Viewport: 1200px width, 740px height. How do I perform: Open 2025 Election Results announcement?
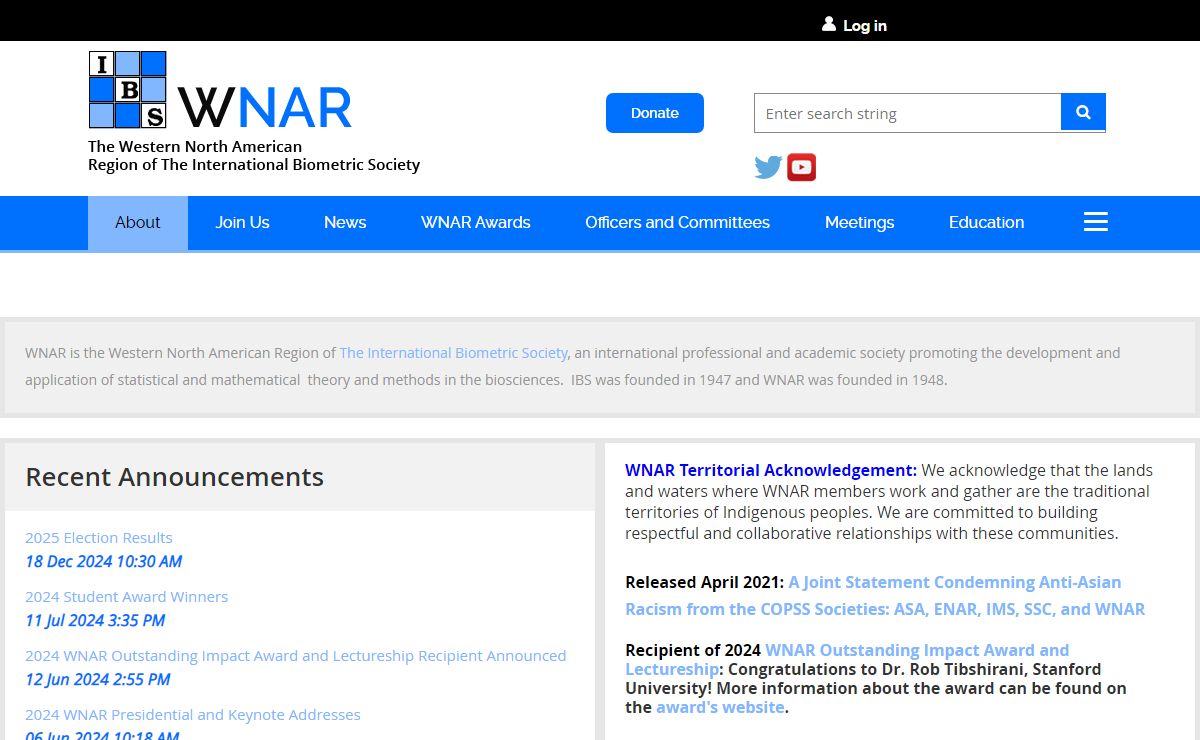click(x=99, y=538)
